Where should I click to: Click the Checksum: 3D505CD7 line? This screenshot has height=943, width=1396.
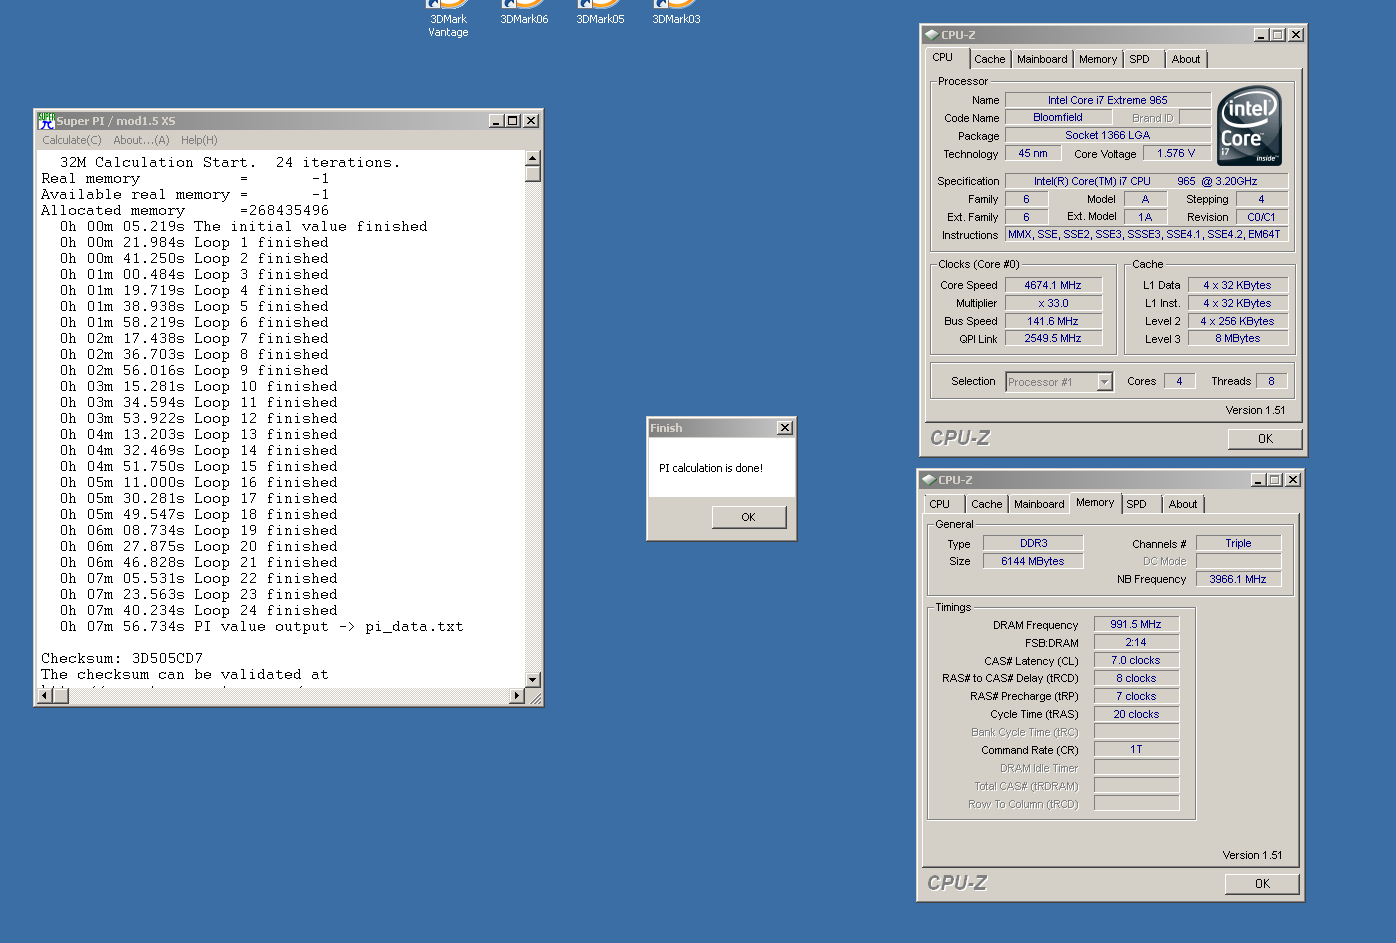click(x=122, y=658)
